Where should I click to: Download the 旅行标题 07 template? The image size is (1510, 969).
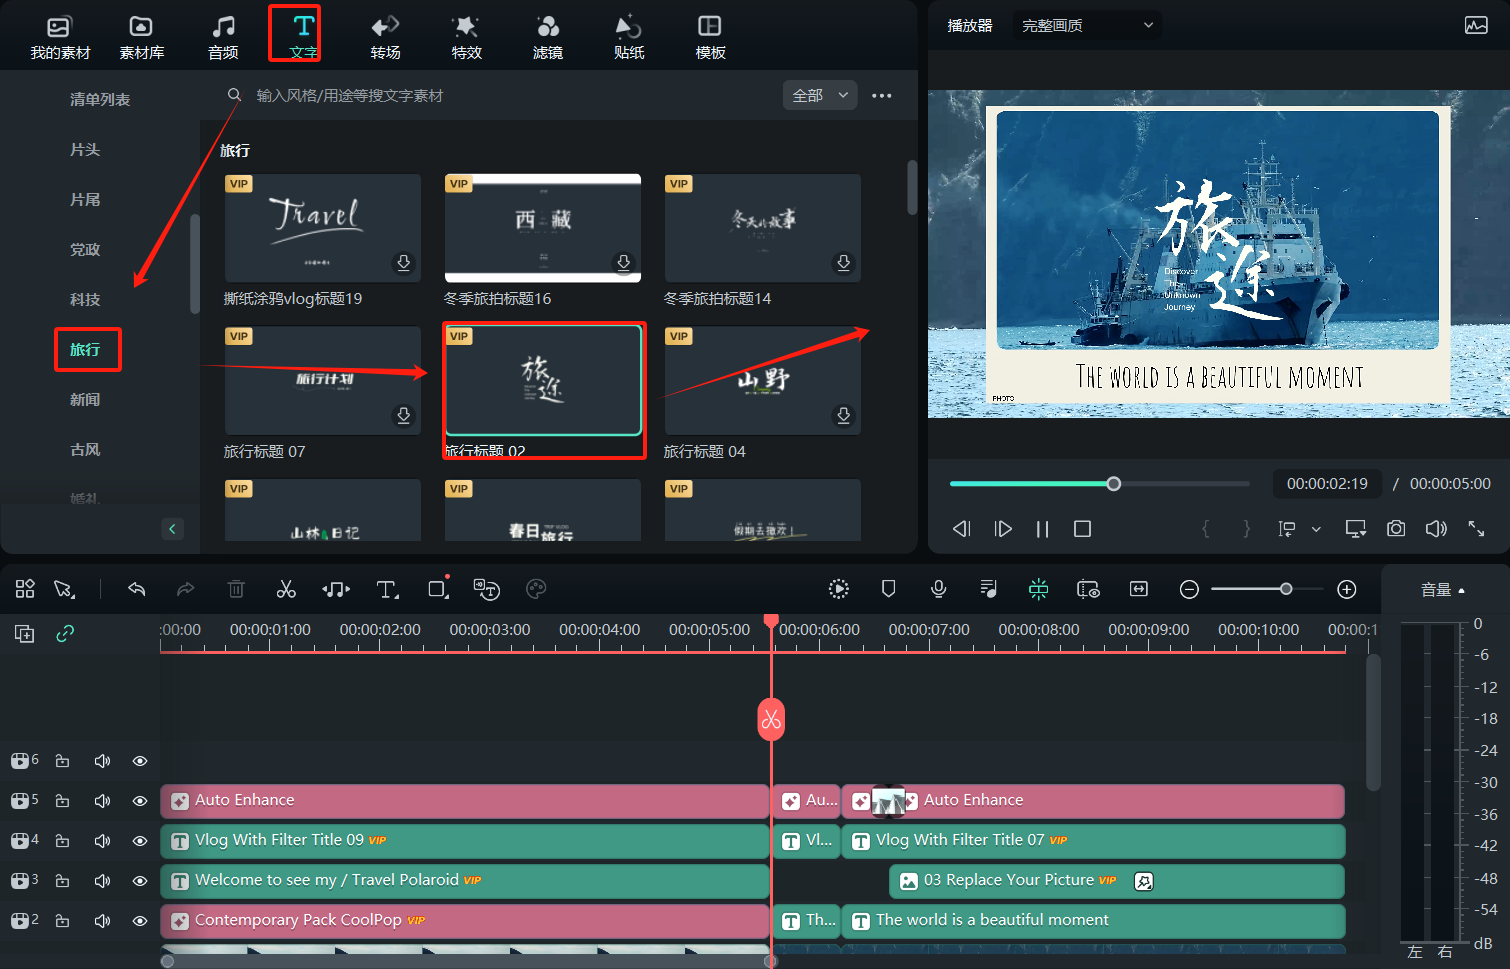(x=403, y=415)
